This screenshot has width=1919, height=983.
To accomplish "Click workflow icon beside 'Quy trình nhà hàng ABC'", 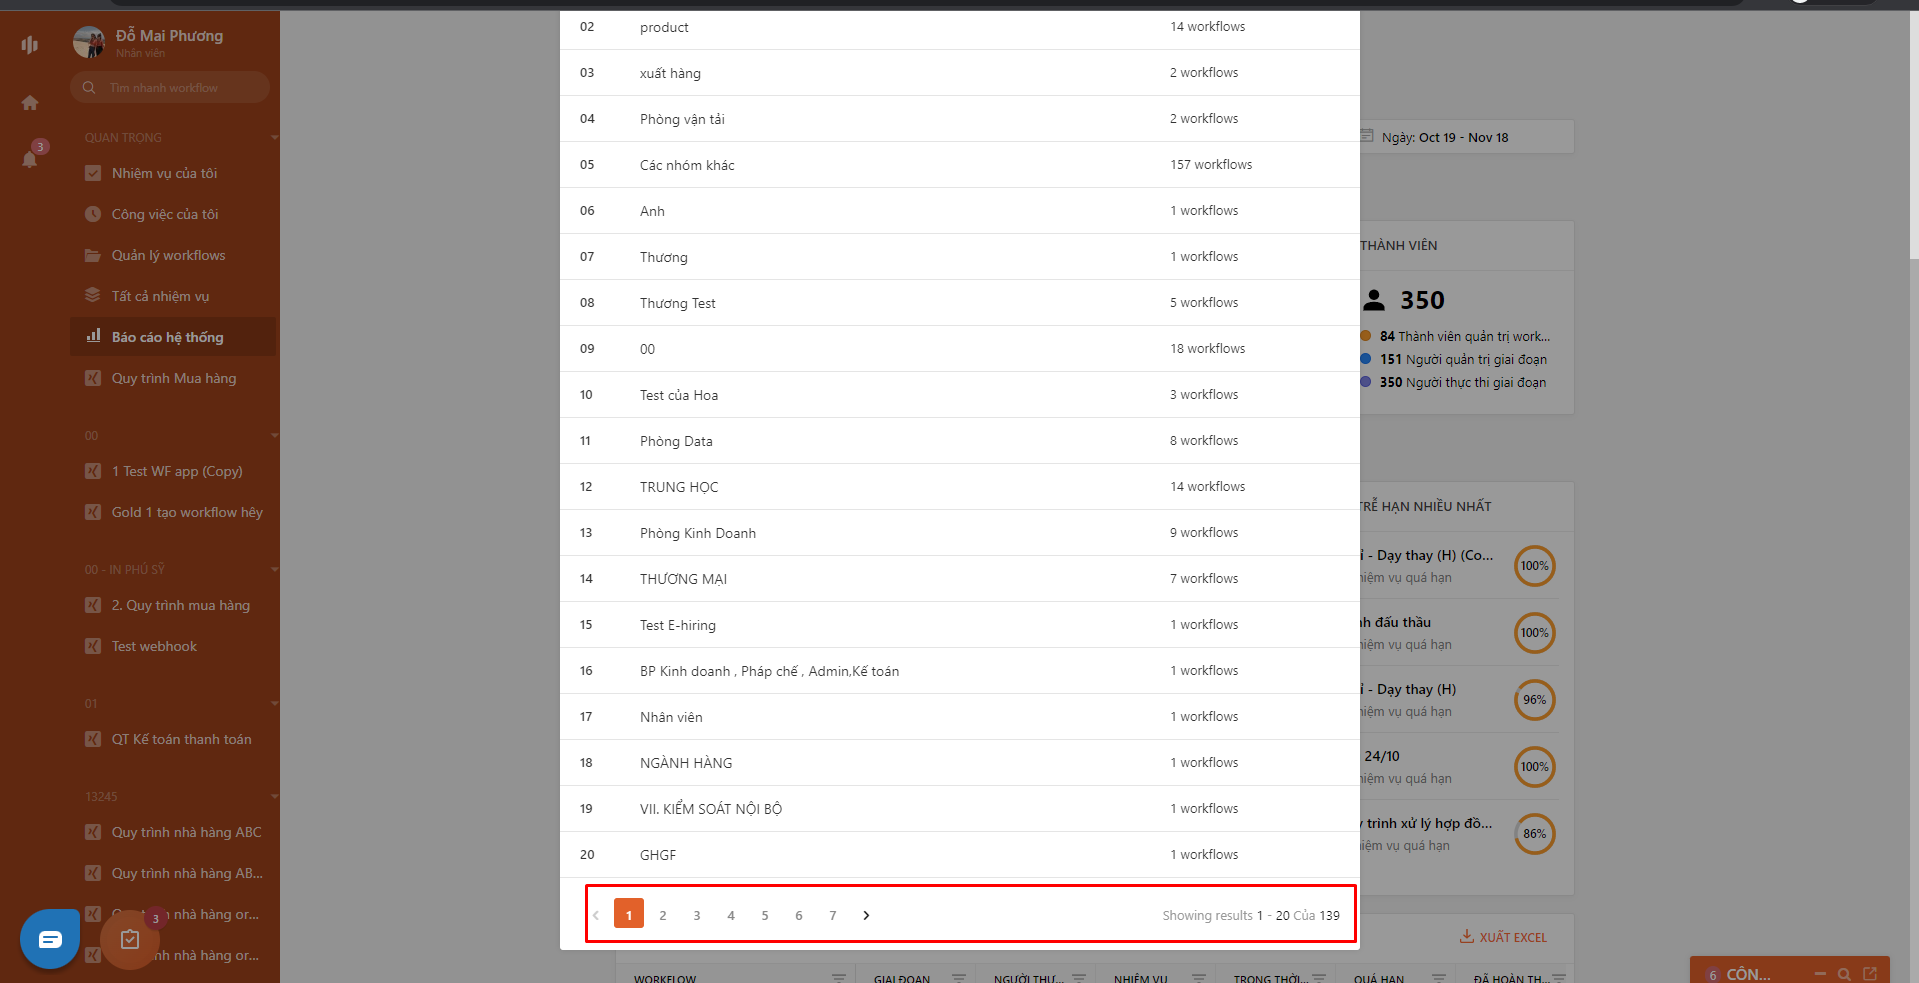I will [93, 832].
